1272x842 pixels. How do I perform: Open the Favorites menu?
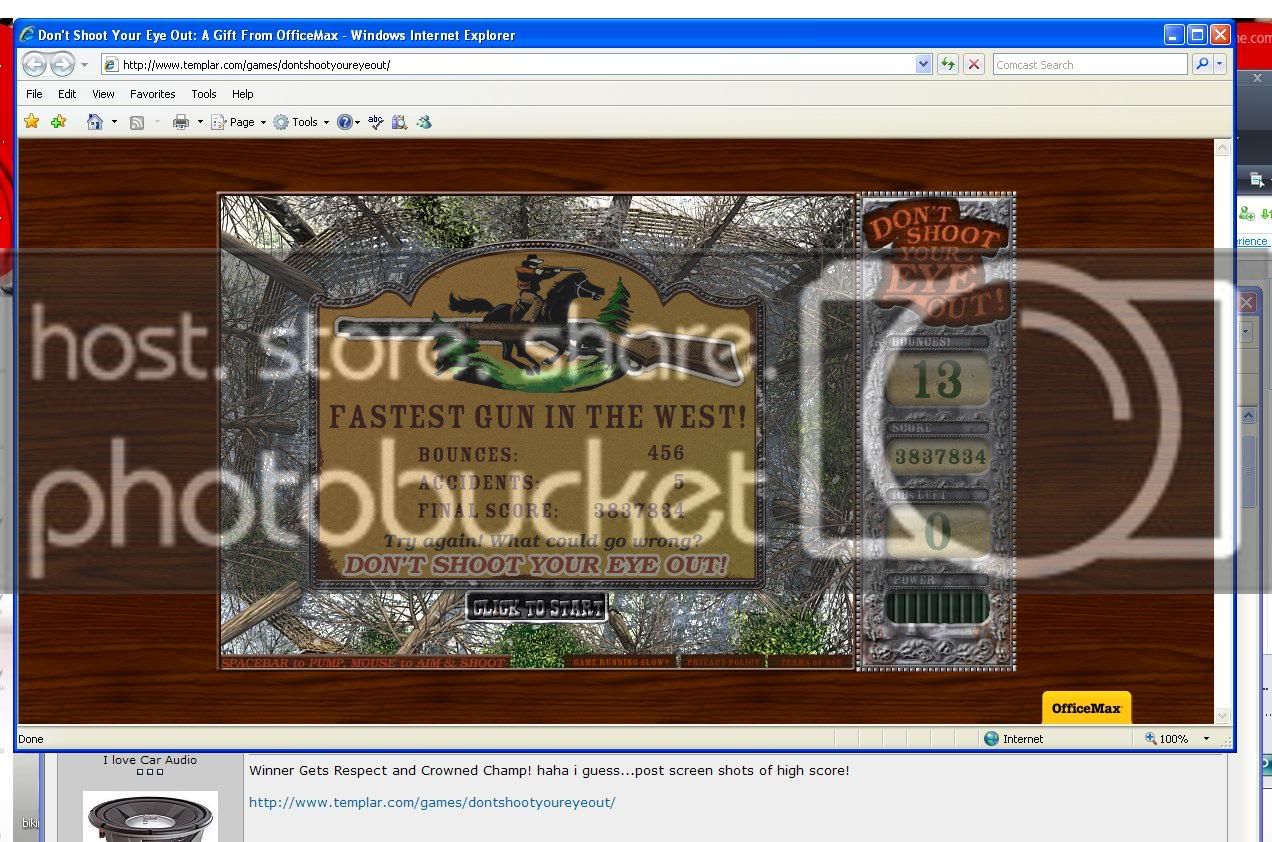point(153,94)
